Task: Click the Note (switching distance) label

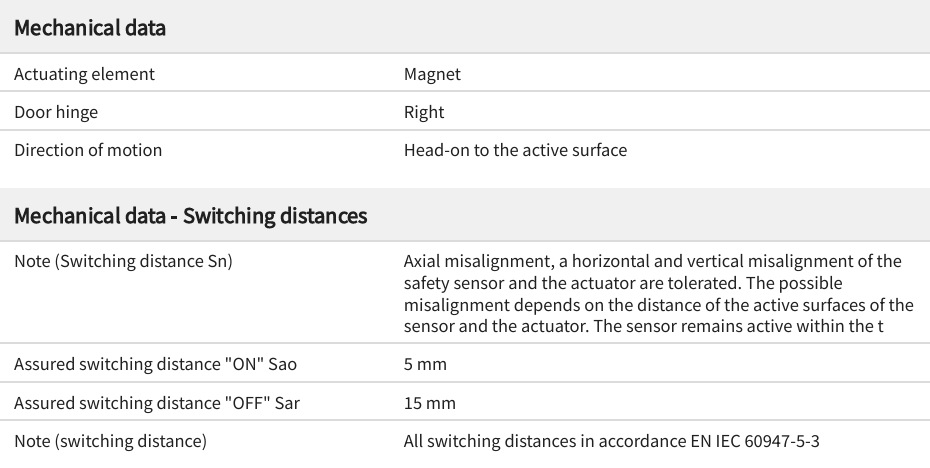Action: (110, 441)
